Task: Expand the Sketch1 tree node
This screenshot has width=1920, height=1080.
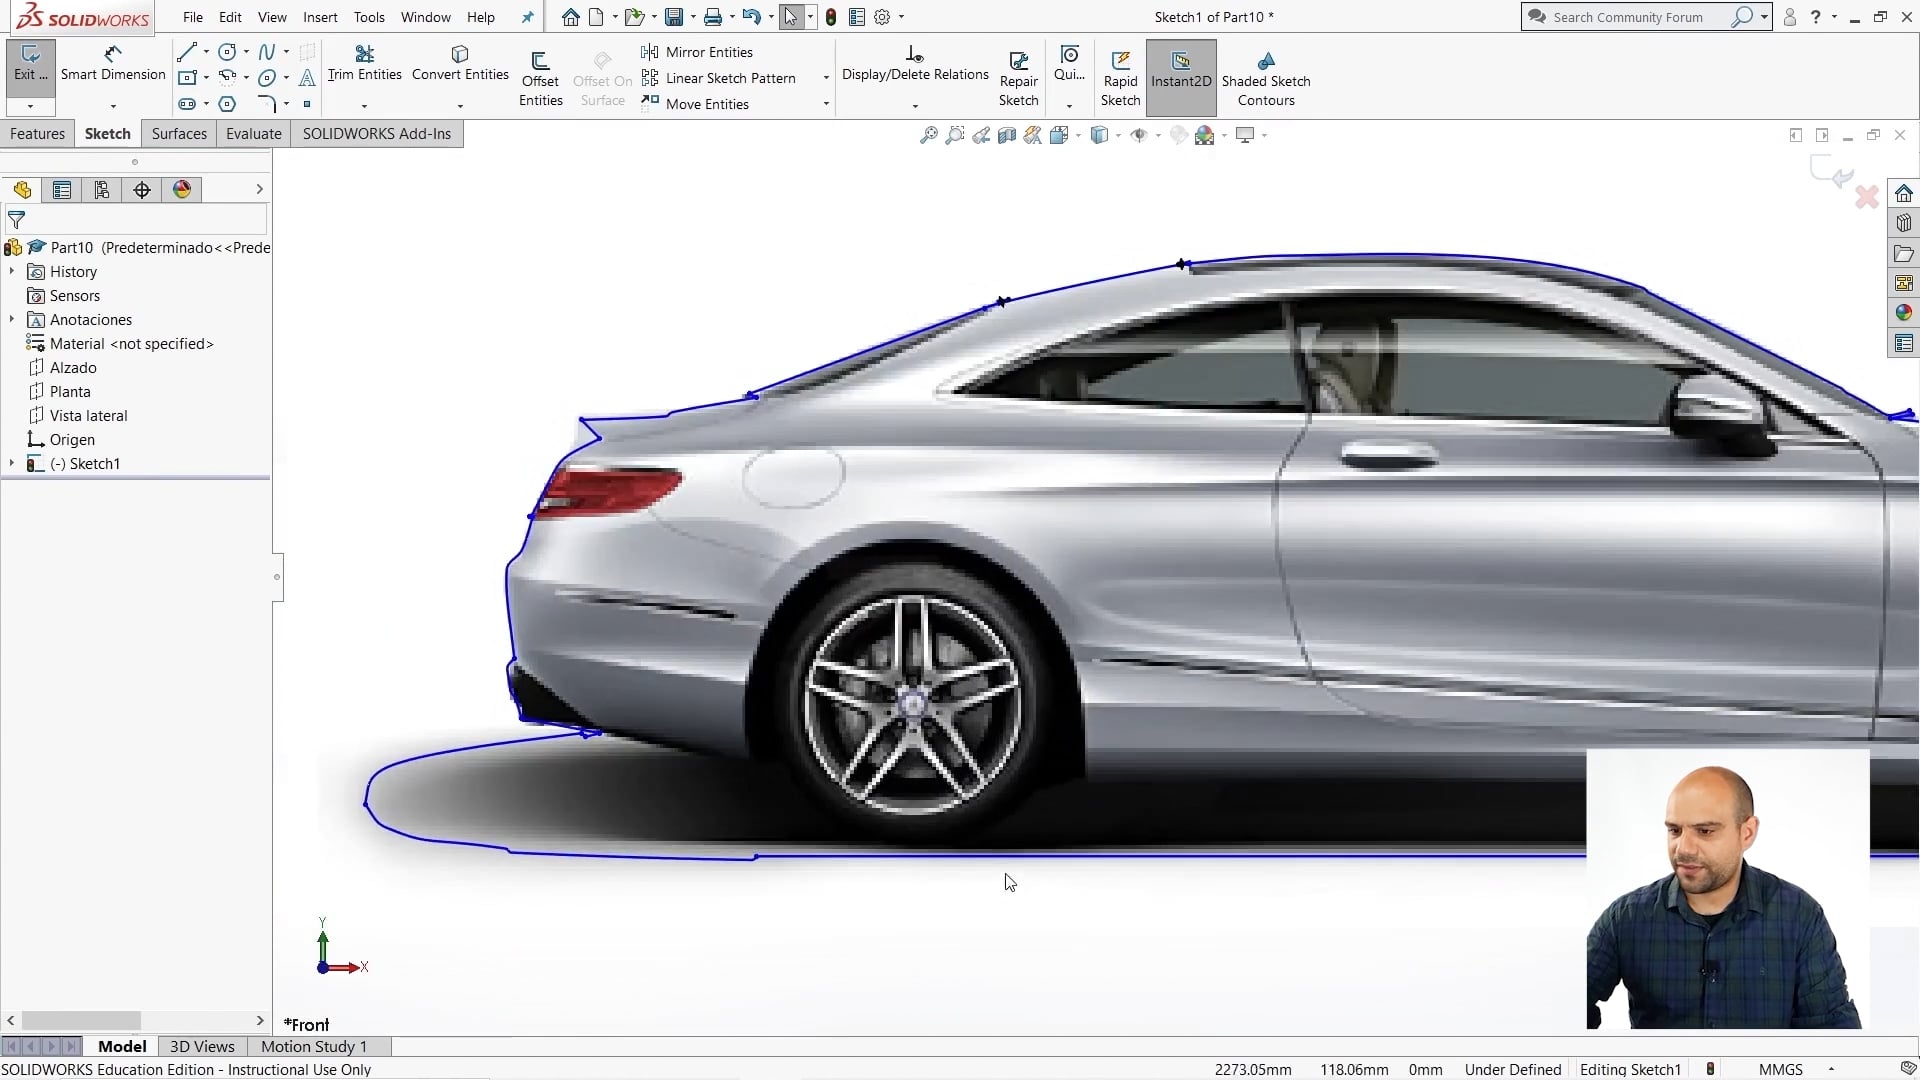Action: (x=11, y=464)
